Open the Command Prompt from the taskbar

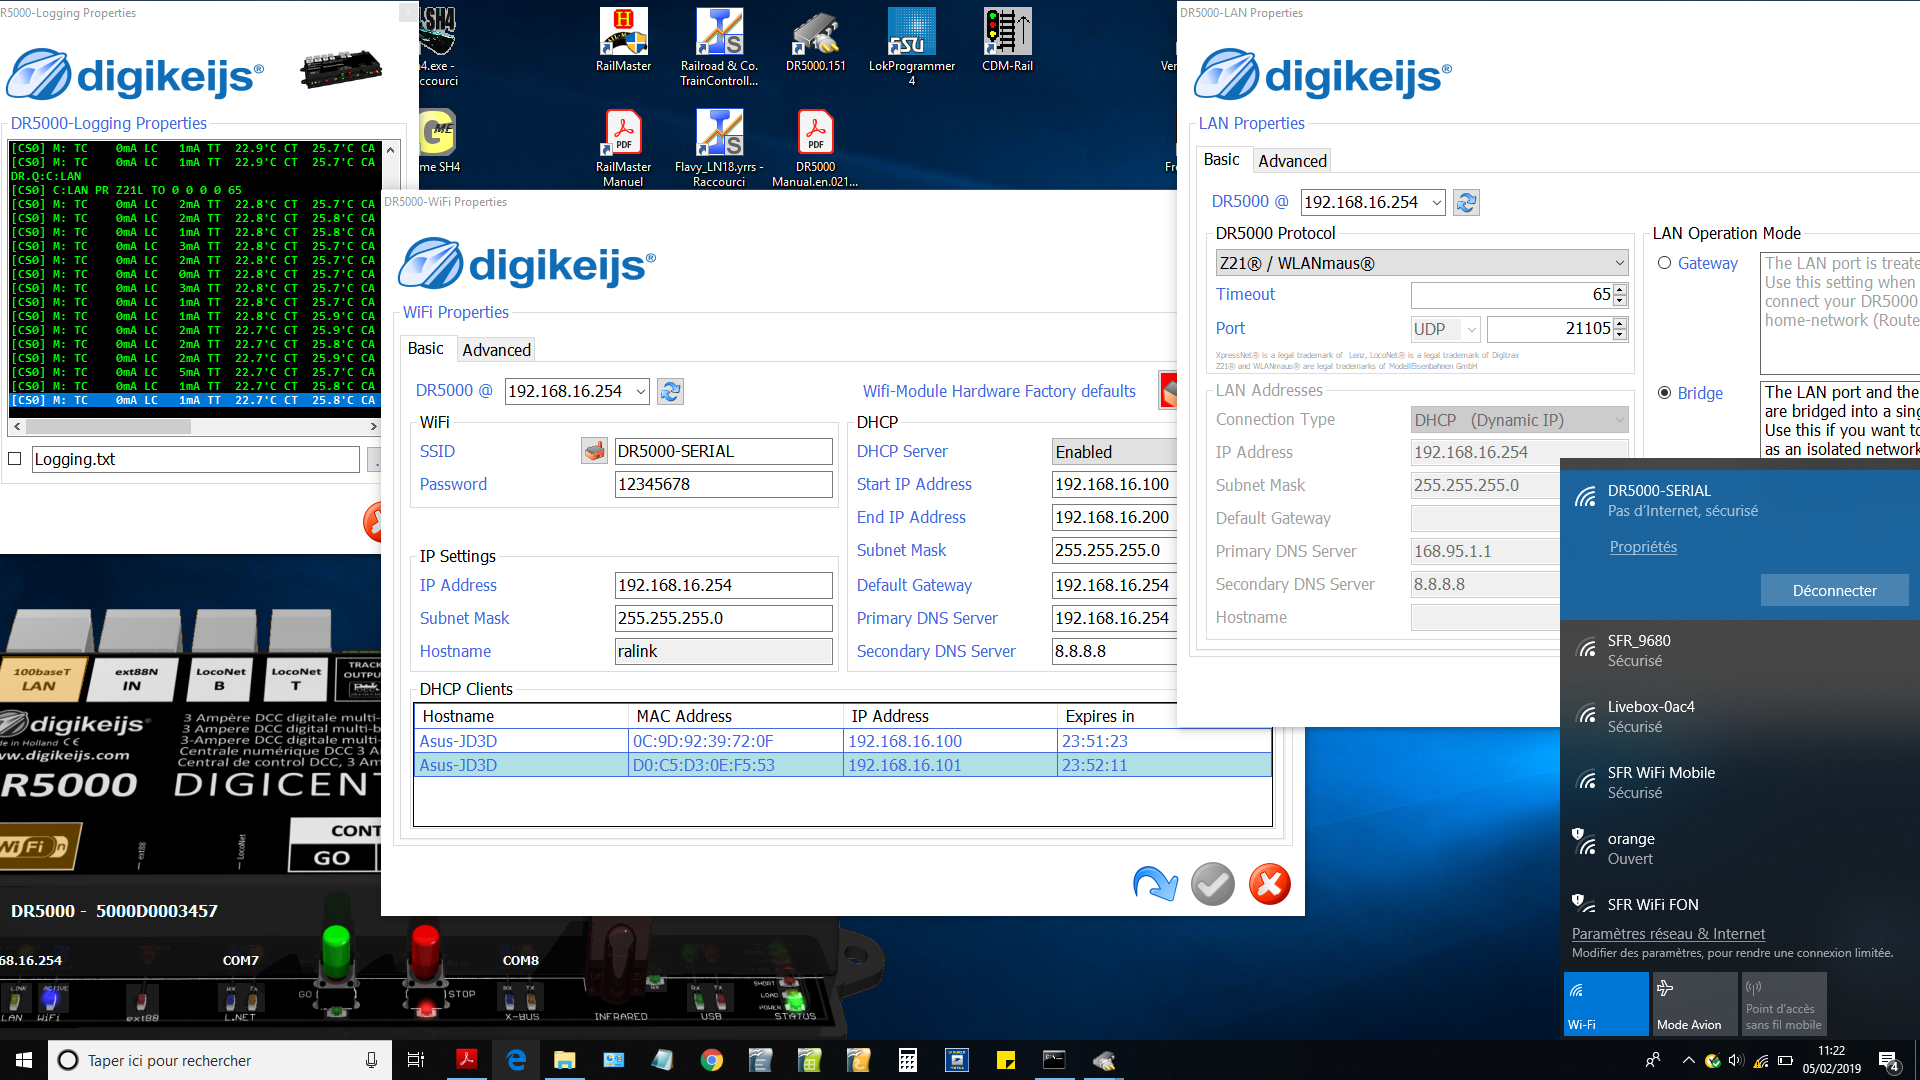(1055, 1060)
